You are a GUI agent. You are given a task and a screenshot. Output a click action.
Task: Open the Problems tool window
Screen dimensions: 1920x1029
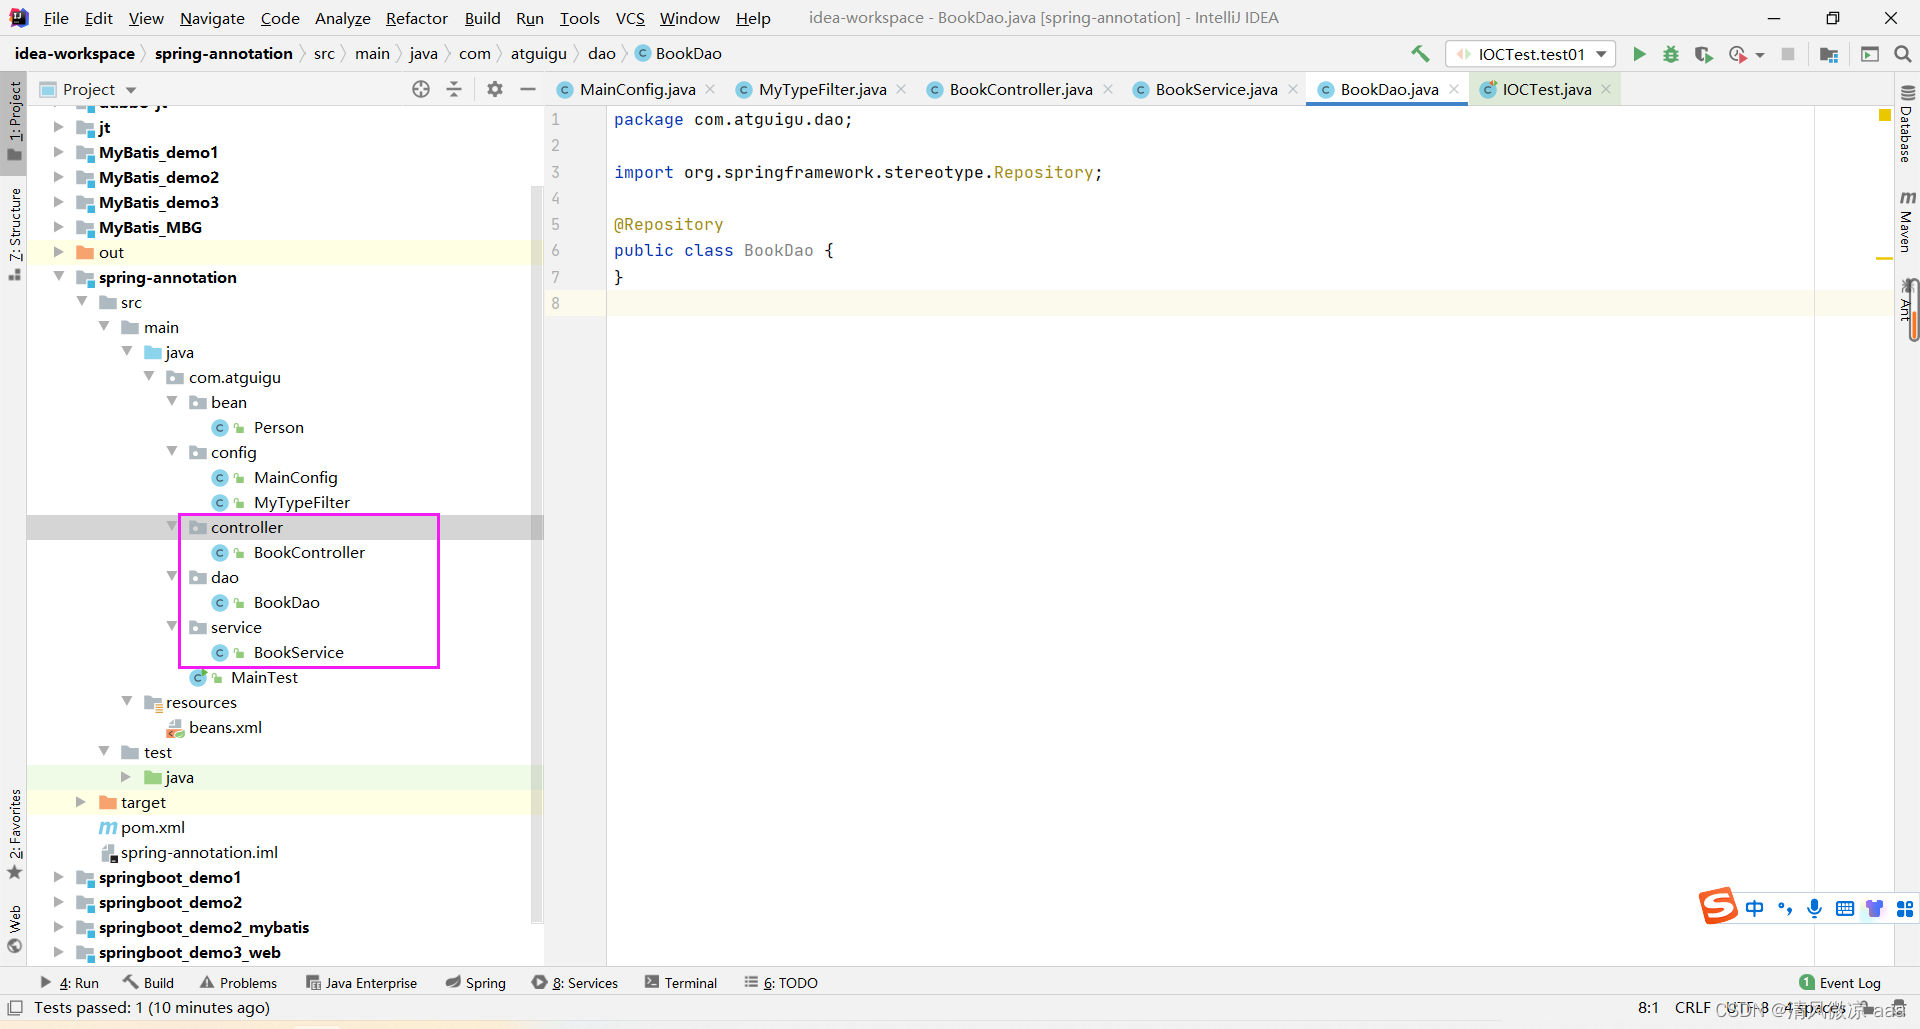238,983
